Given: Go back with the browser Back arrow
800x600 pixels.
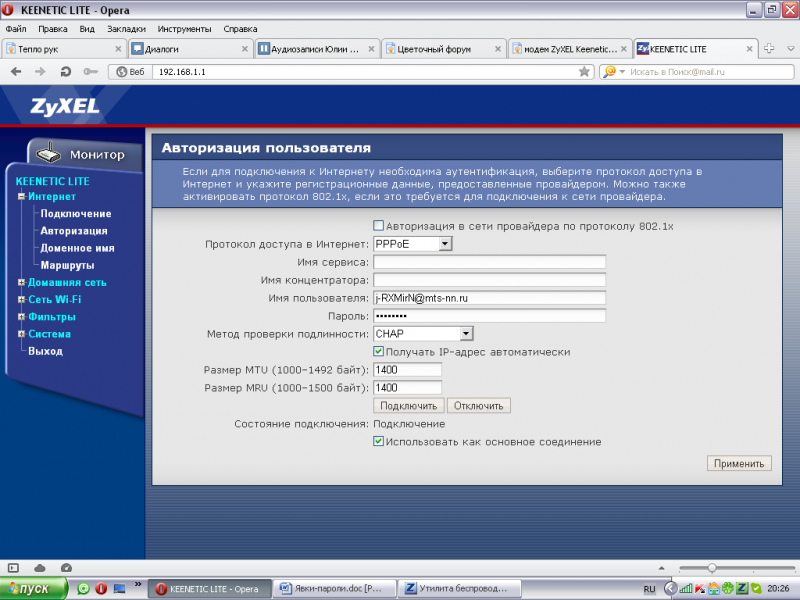Looking at the screenshot, I should [16, 72].
